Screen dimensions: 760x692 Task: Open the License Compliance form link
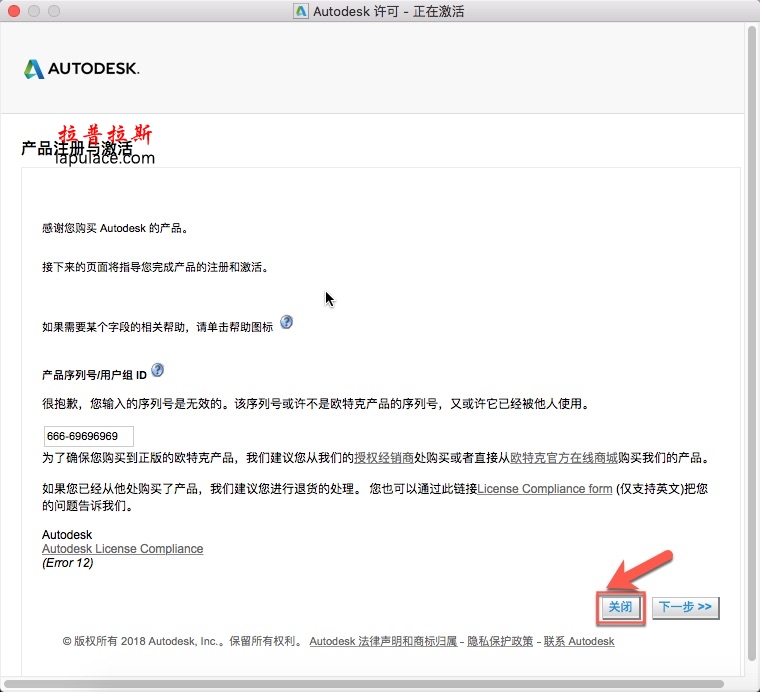pos(545,488)
